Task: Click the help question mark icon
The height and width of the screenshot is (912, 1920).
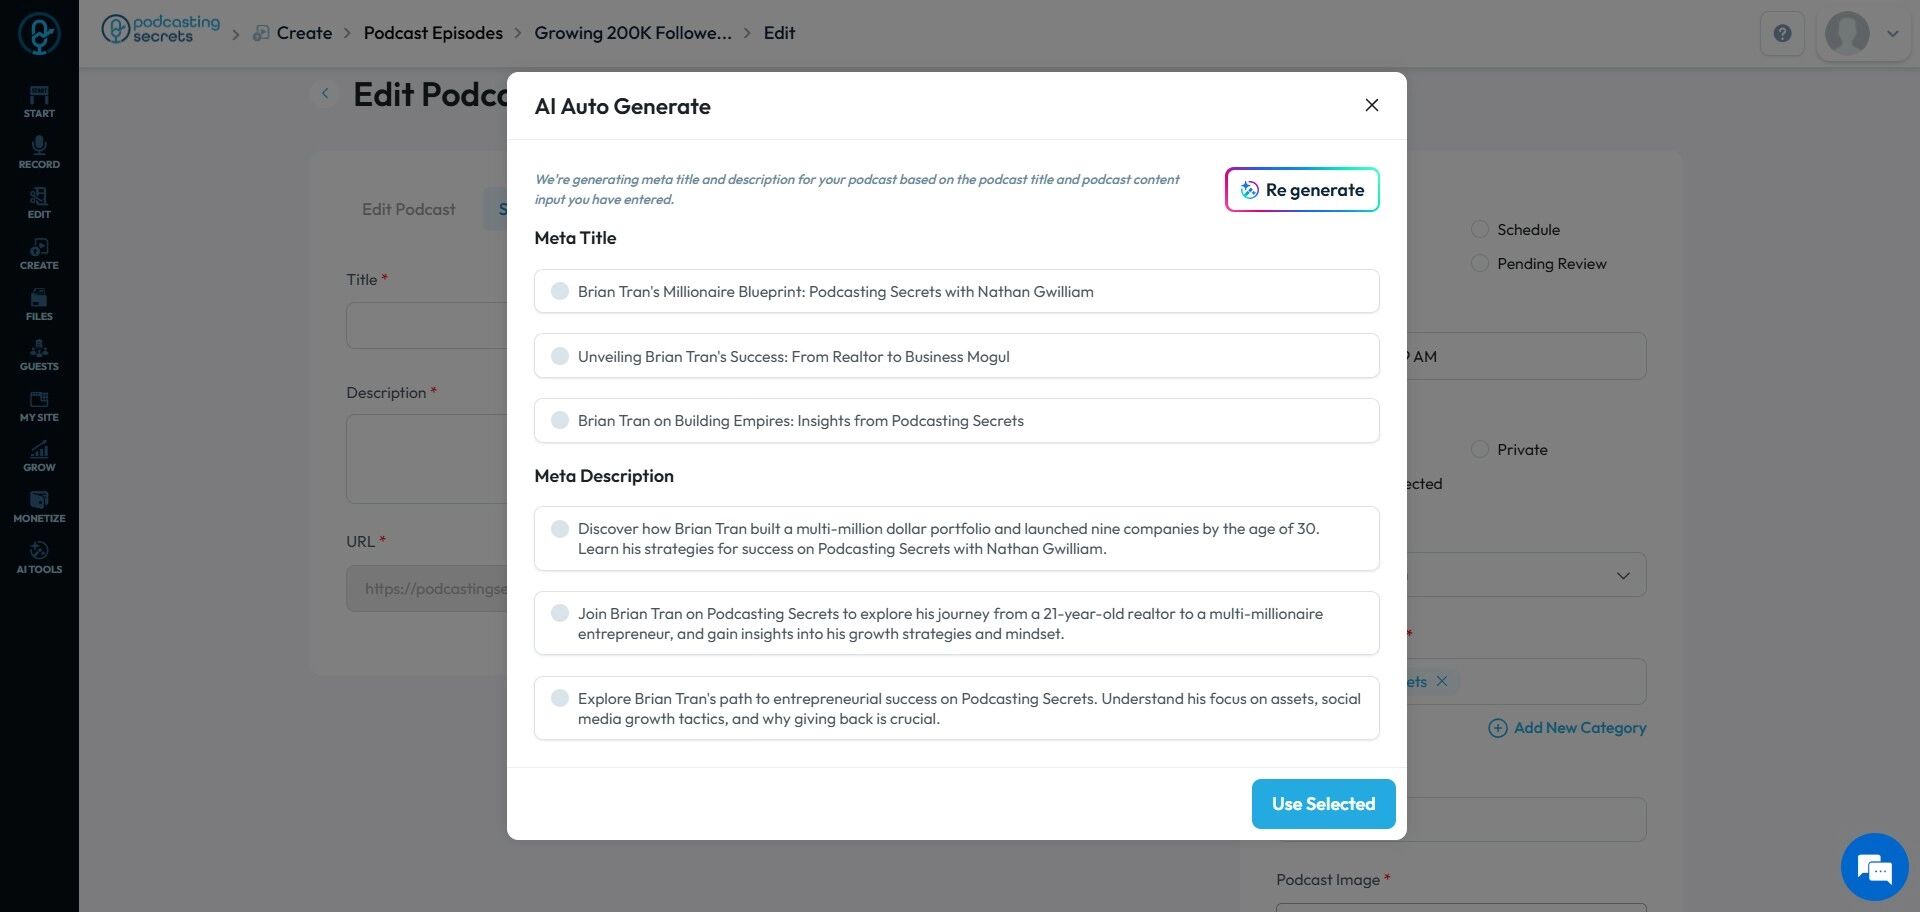Action: coord(1782,34)
